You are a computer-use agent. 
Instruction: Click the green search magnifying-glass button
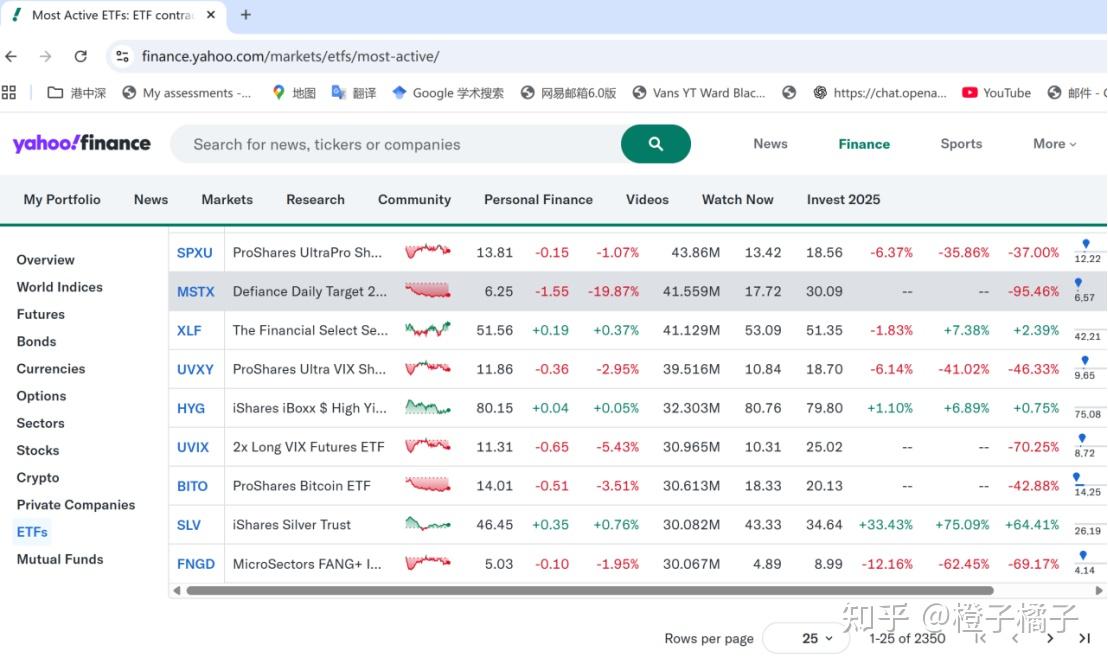pyautogui.click(x=655, y=143)
